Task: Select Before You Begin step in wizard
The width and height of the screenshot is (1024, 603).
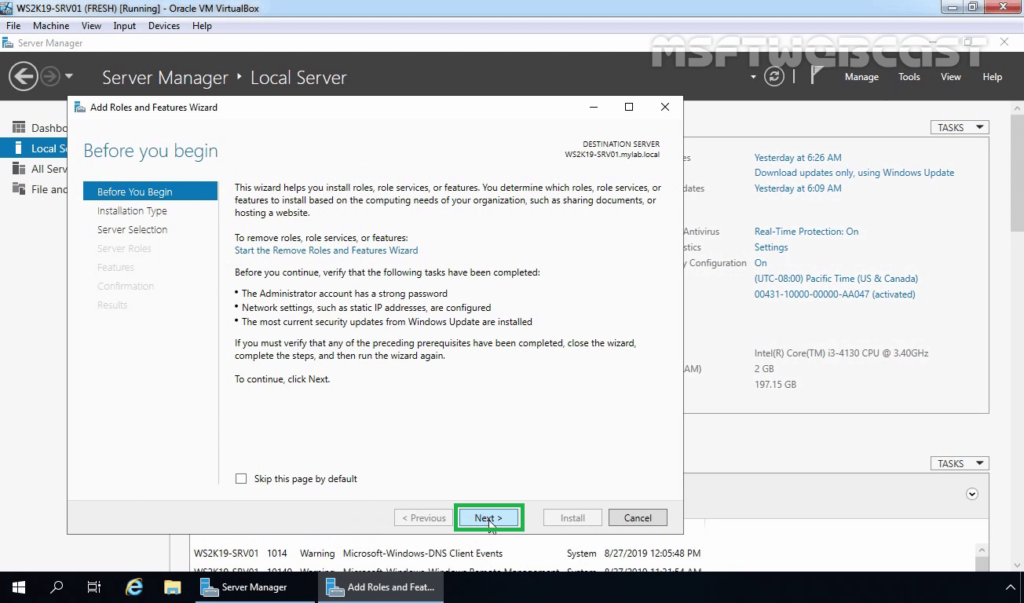Action: coord(150,191)
